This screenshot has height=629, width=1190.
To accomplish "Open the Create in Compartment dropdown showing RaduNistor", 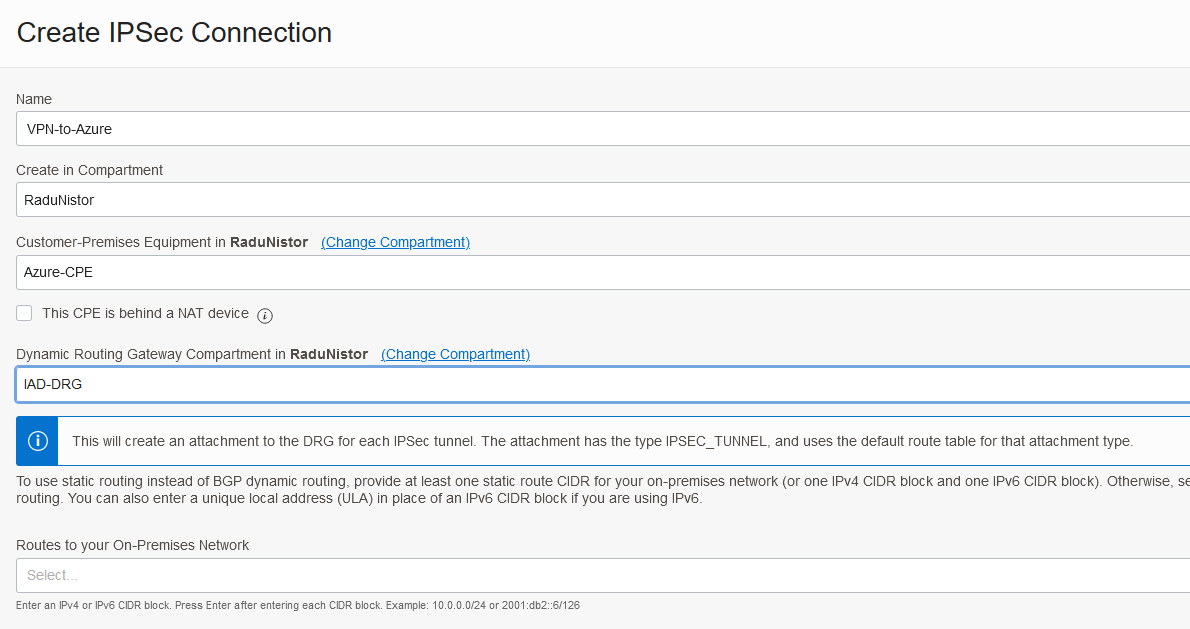I will (x=602, y=200).
